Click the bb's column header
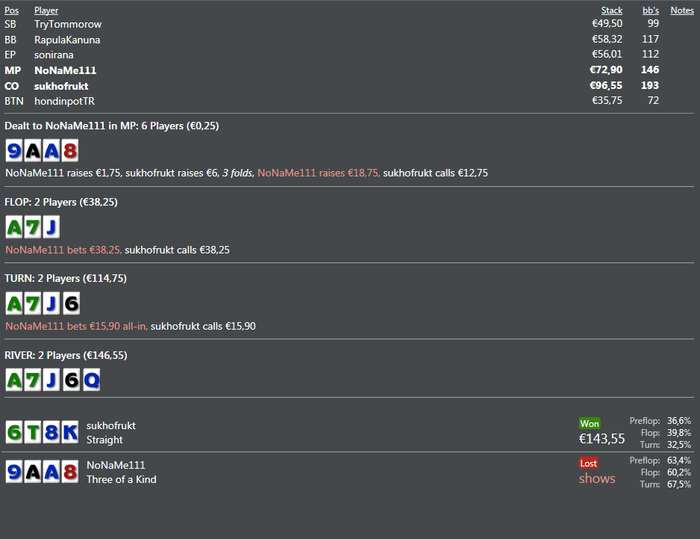 tap(650, 10)
